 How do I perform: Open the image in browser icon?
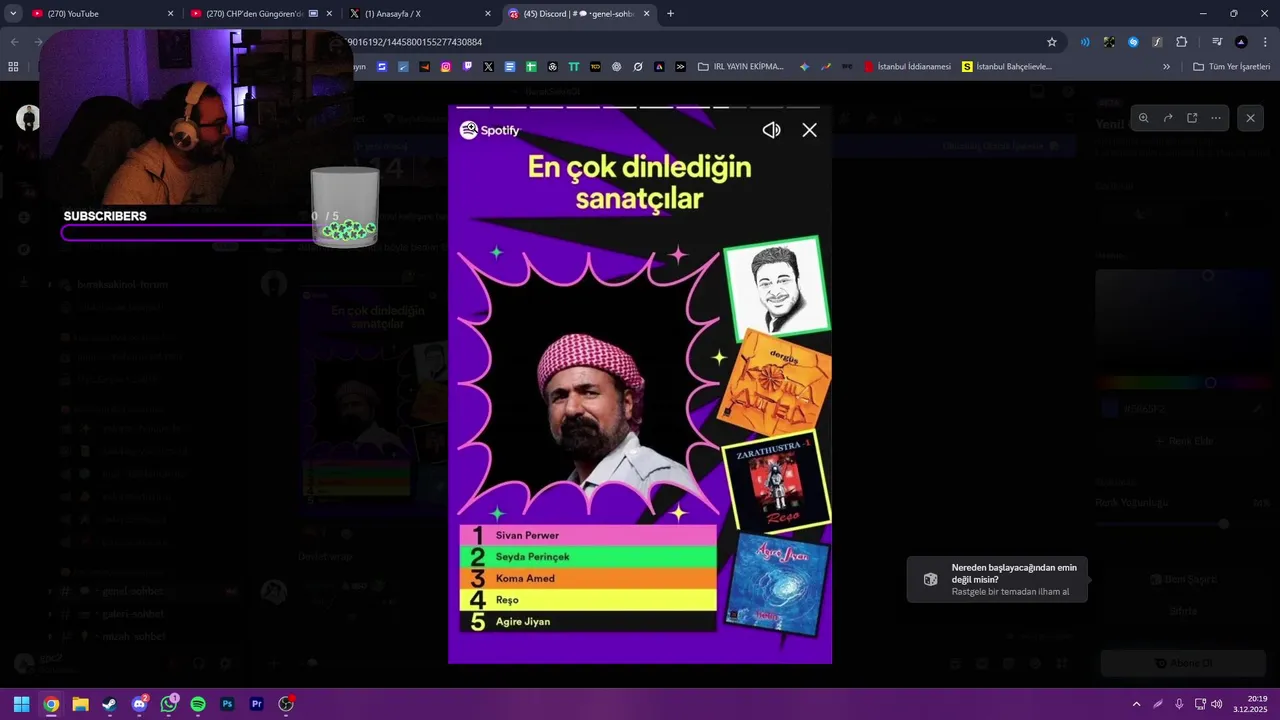1192,118
